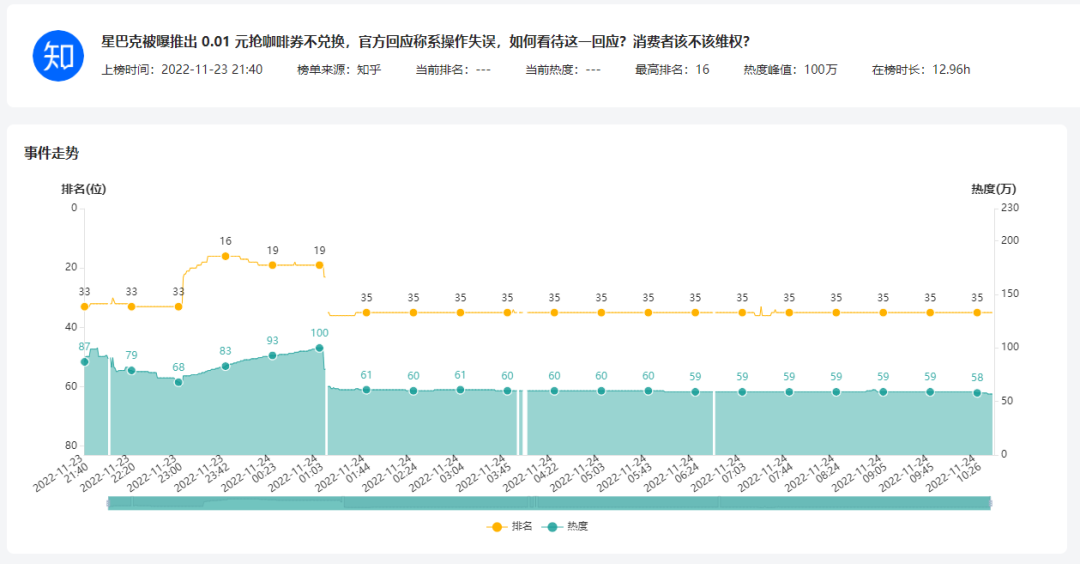
Task: Click the 榜单来源 知乎 source text
Action: pyautogui.click(x=339, y=70)
